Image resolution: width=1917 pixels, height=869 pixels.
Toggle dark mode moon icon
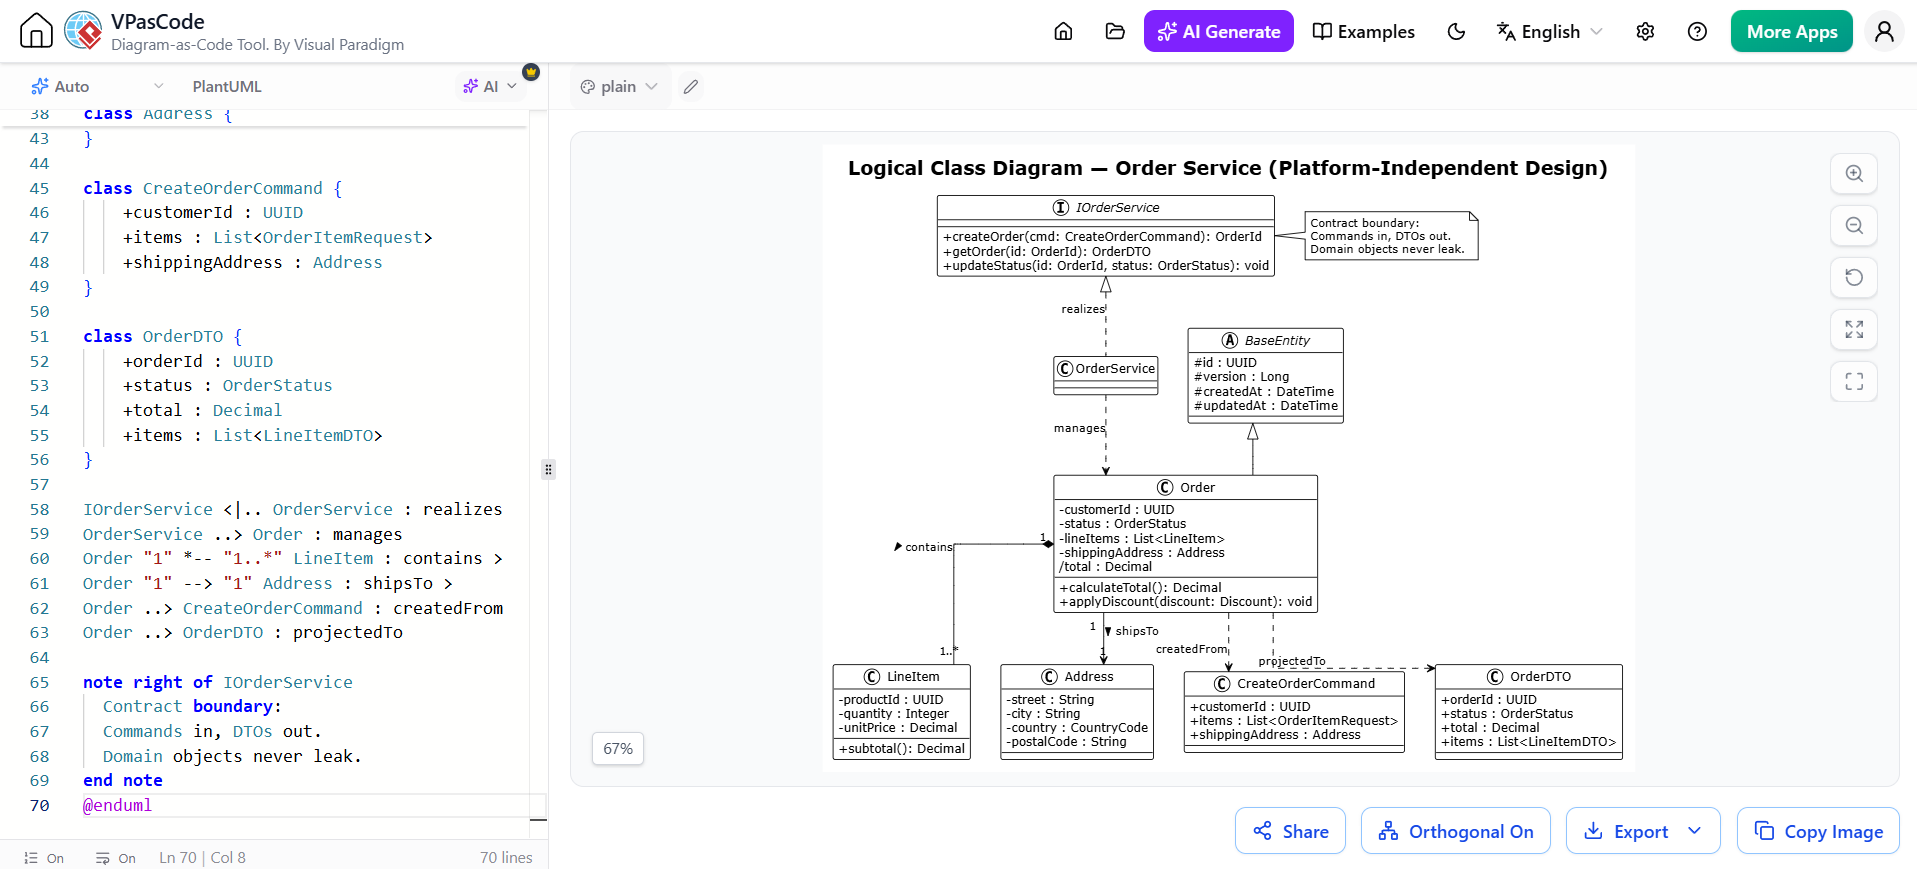click(x=1456, y=31)
